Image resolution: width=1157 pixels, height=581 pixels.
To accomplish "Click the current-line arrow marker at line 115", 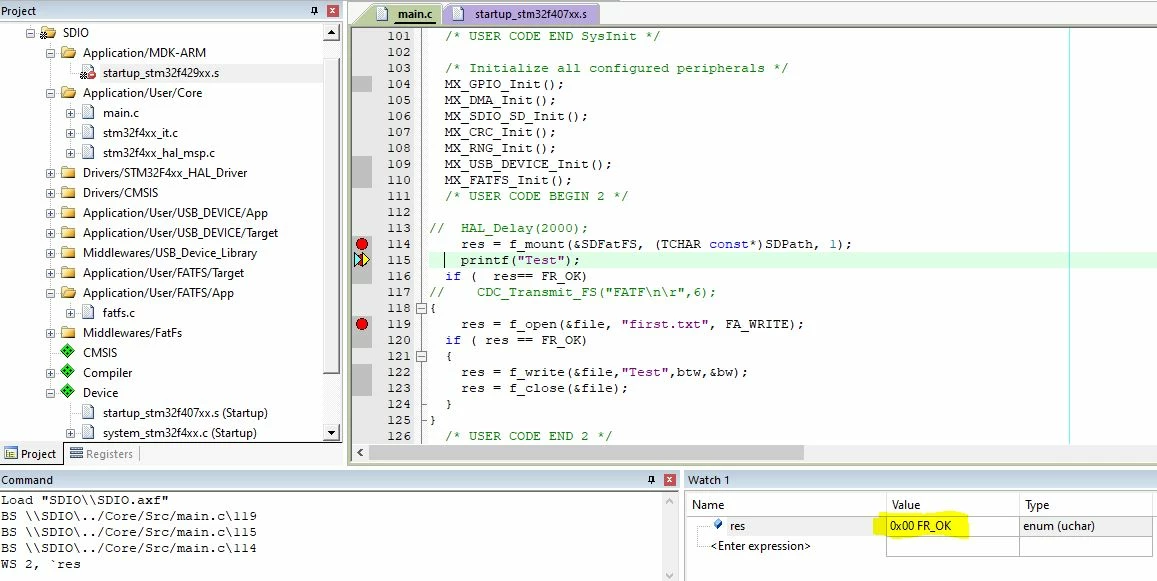I will click(362, 260).
